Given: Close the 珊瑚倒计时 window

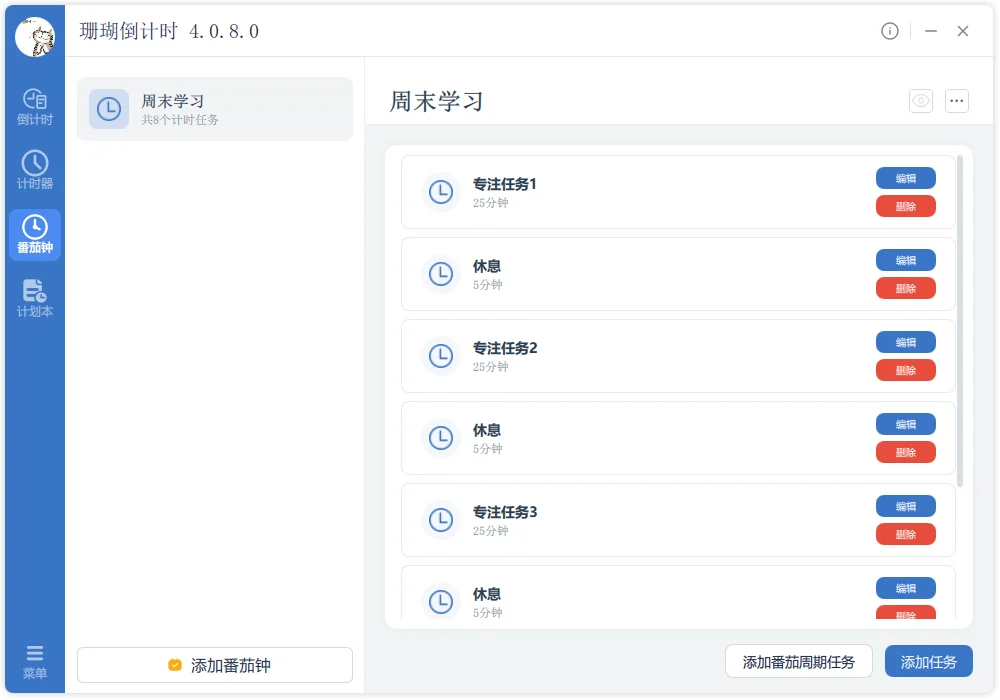Looking at the screenshot, I should point(963,31).
